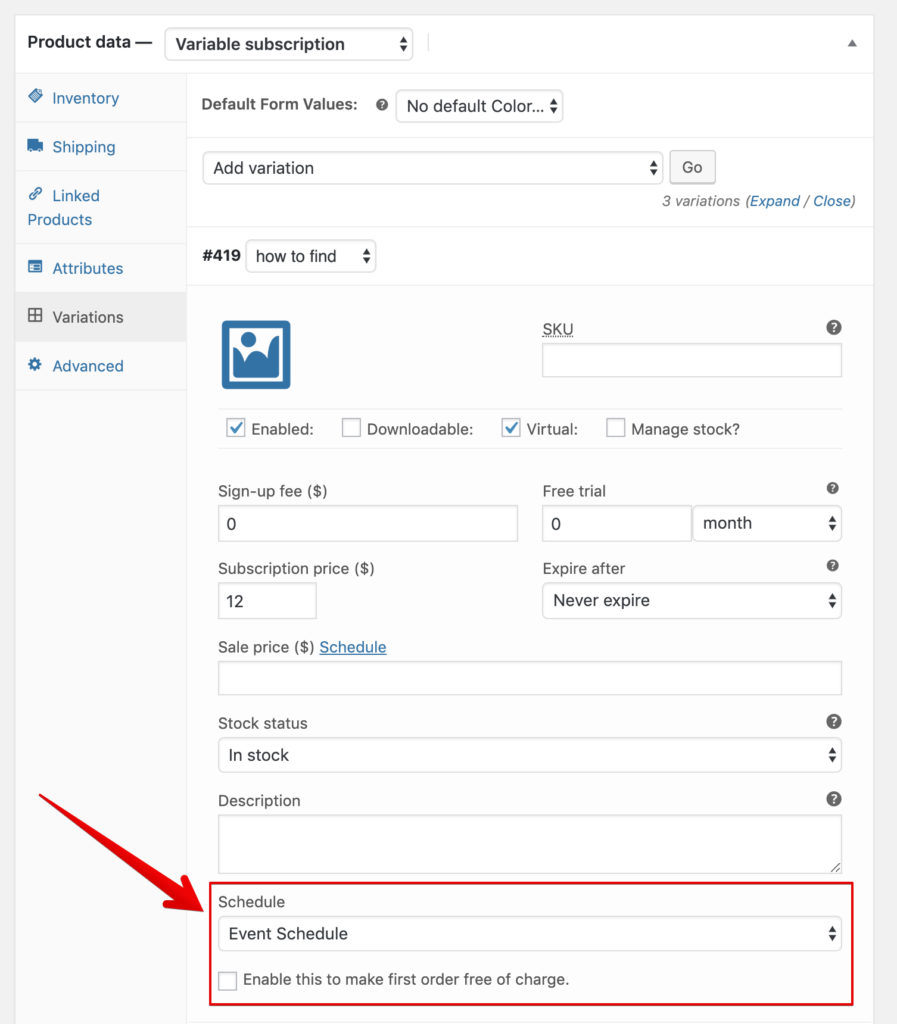Screen dimensions: 897x1024
Task: Open the Event Schedule dropdown
Action: pos(529,933)
